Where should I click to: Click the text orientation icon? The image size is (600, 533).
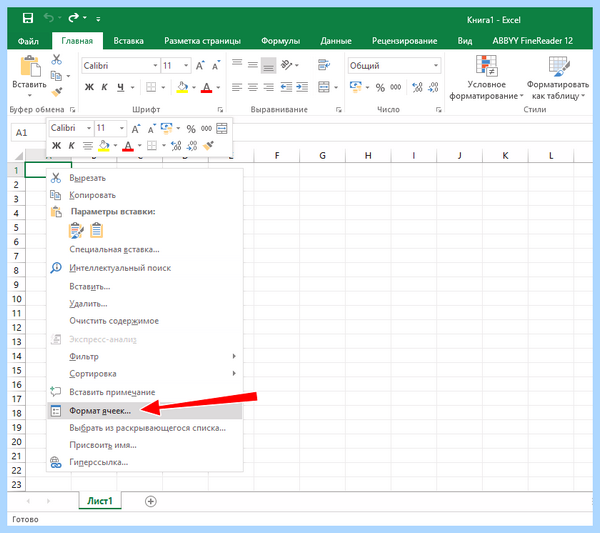[286, 65]
